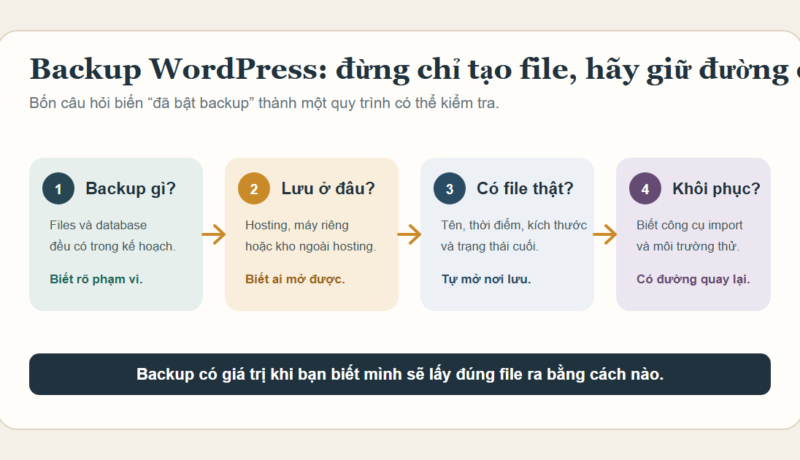The width and height of the screenshot is (800, 460).
Task: Click the purple text 'Có đường quay lại.'
Action: 693,279
